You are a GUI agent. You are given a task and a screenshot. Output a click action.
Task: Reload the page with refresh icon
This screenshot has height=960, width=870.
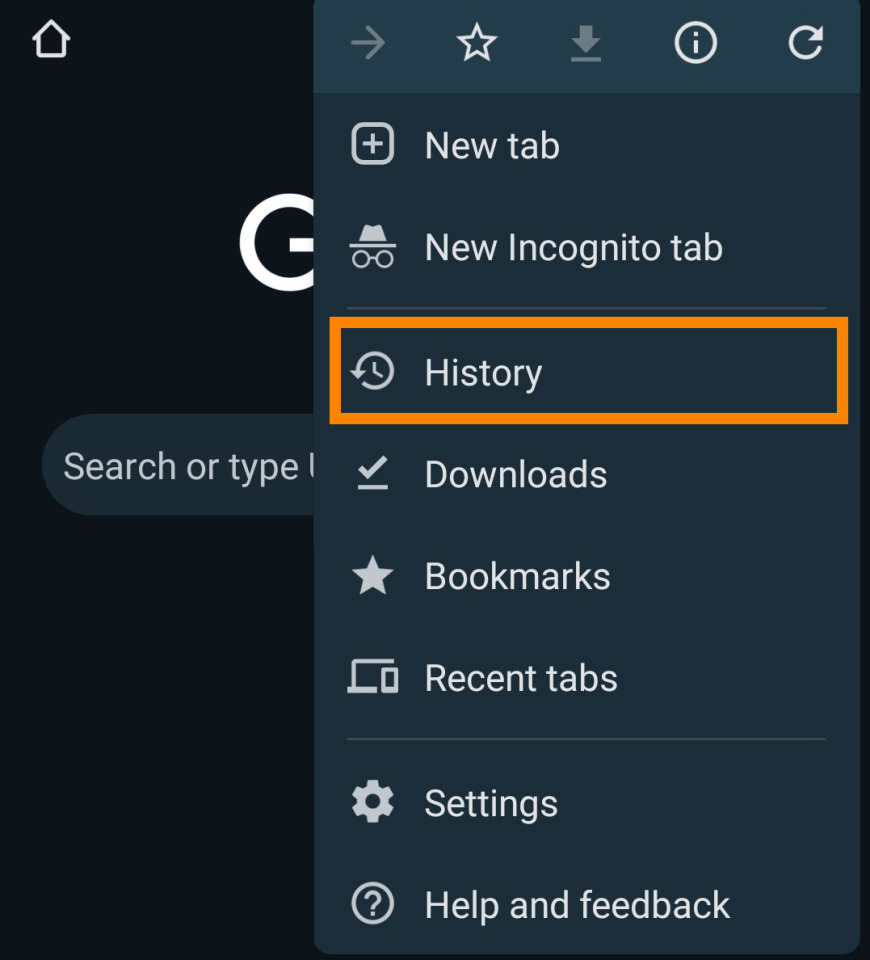805,43
